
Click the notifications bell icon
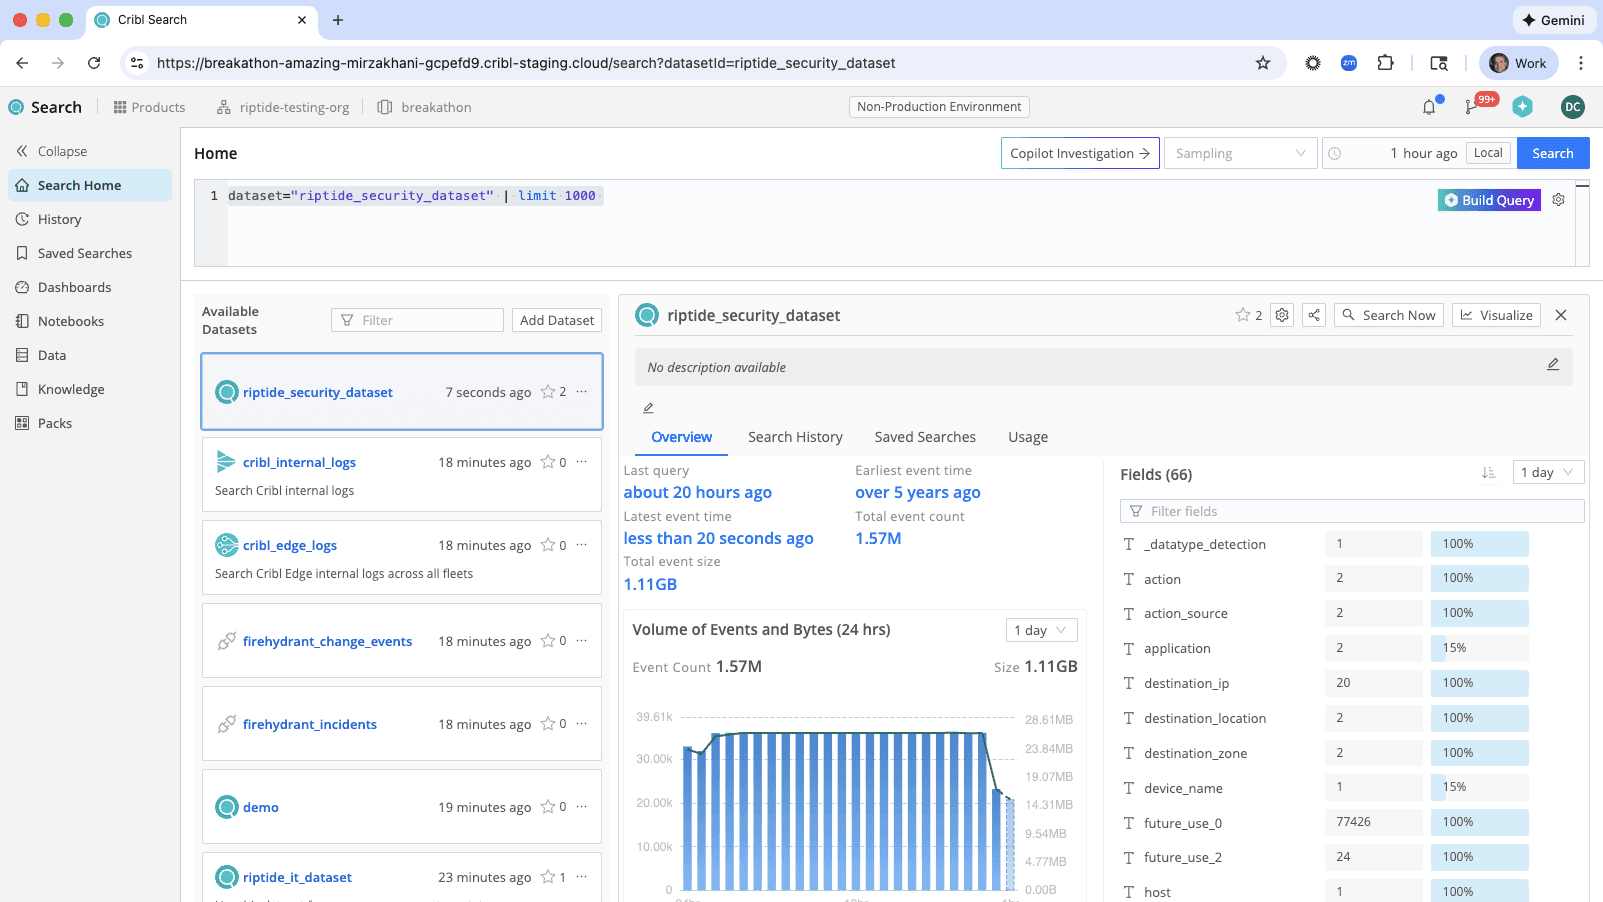tap(1429, 107)
